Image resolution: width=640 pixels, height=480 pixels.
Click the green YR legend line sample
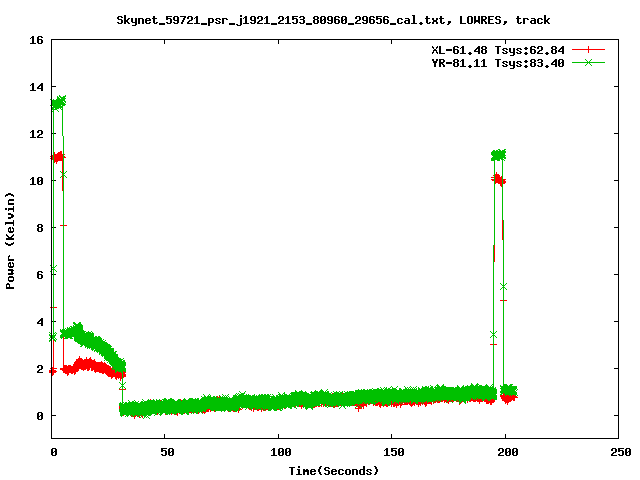(588, 62)
